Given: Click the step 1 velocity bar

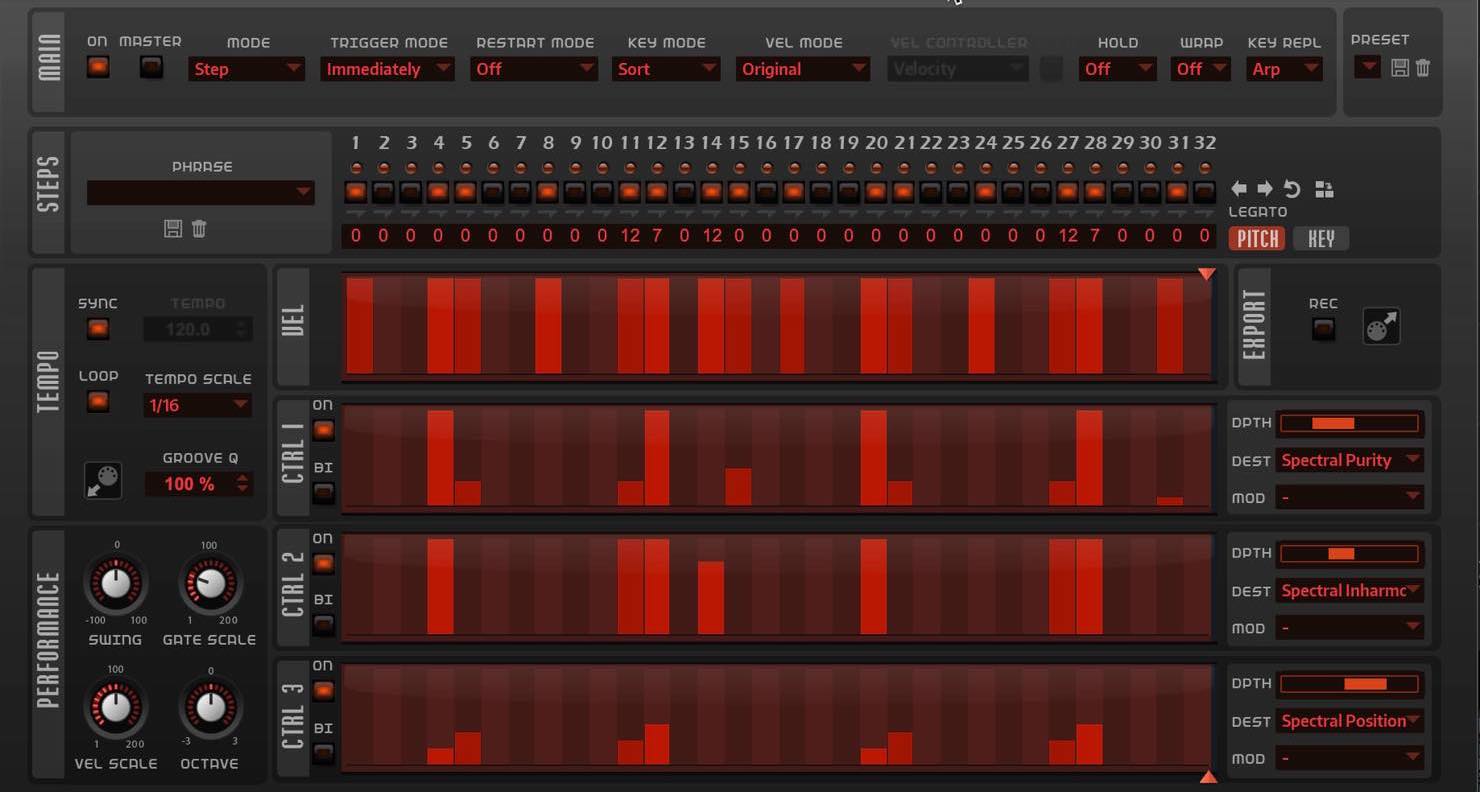Looking at the screenshot, I should 360,326.
